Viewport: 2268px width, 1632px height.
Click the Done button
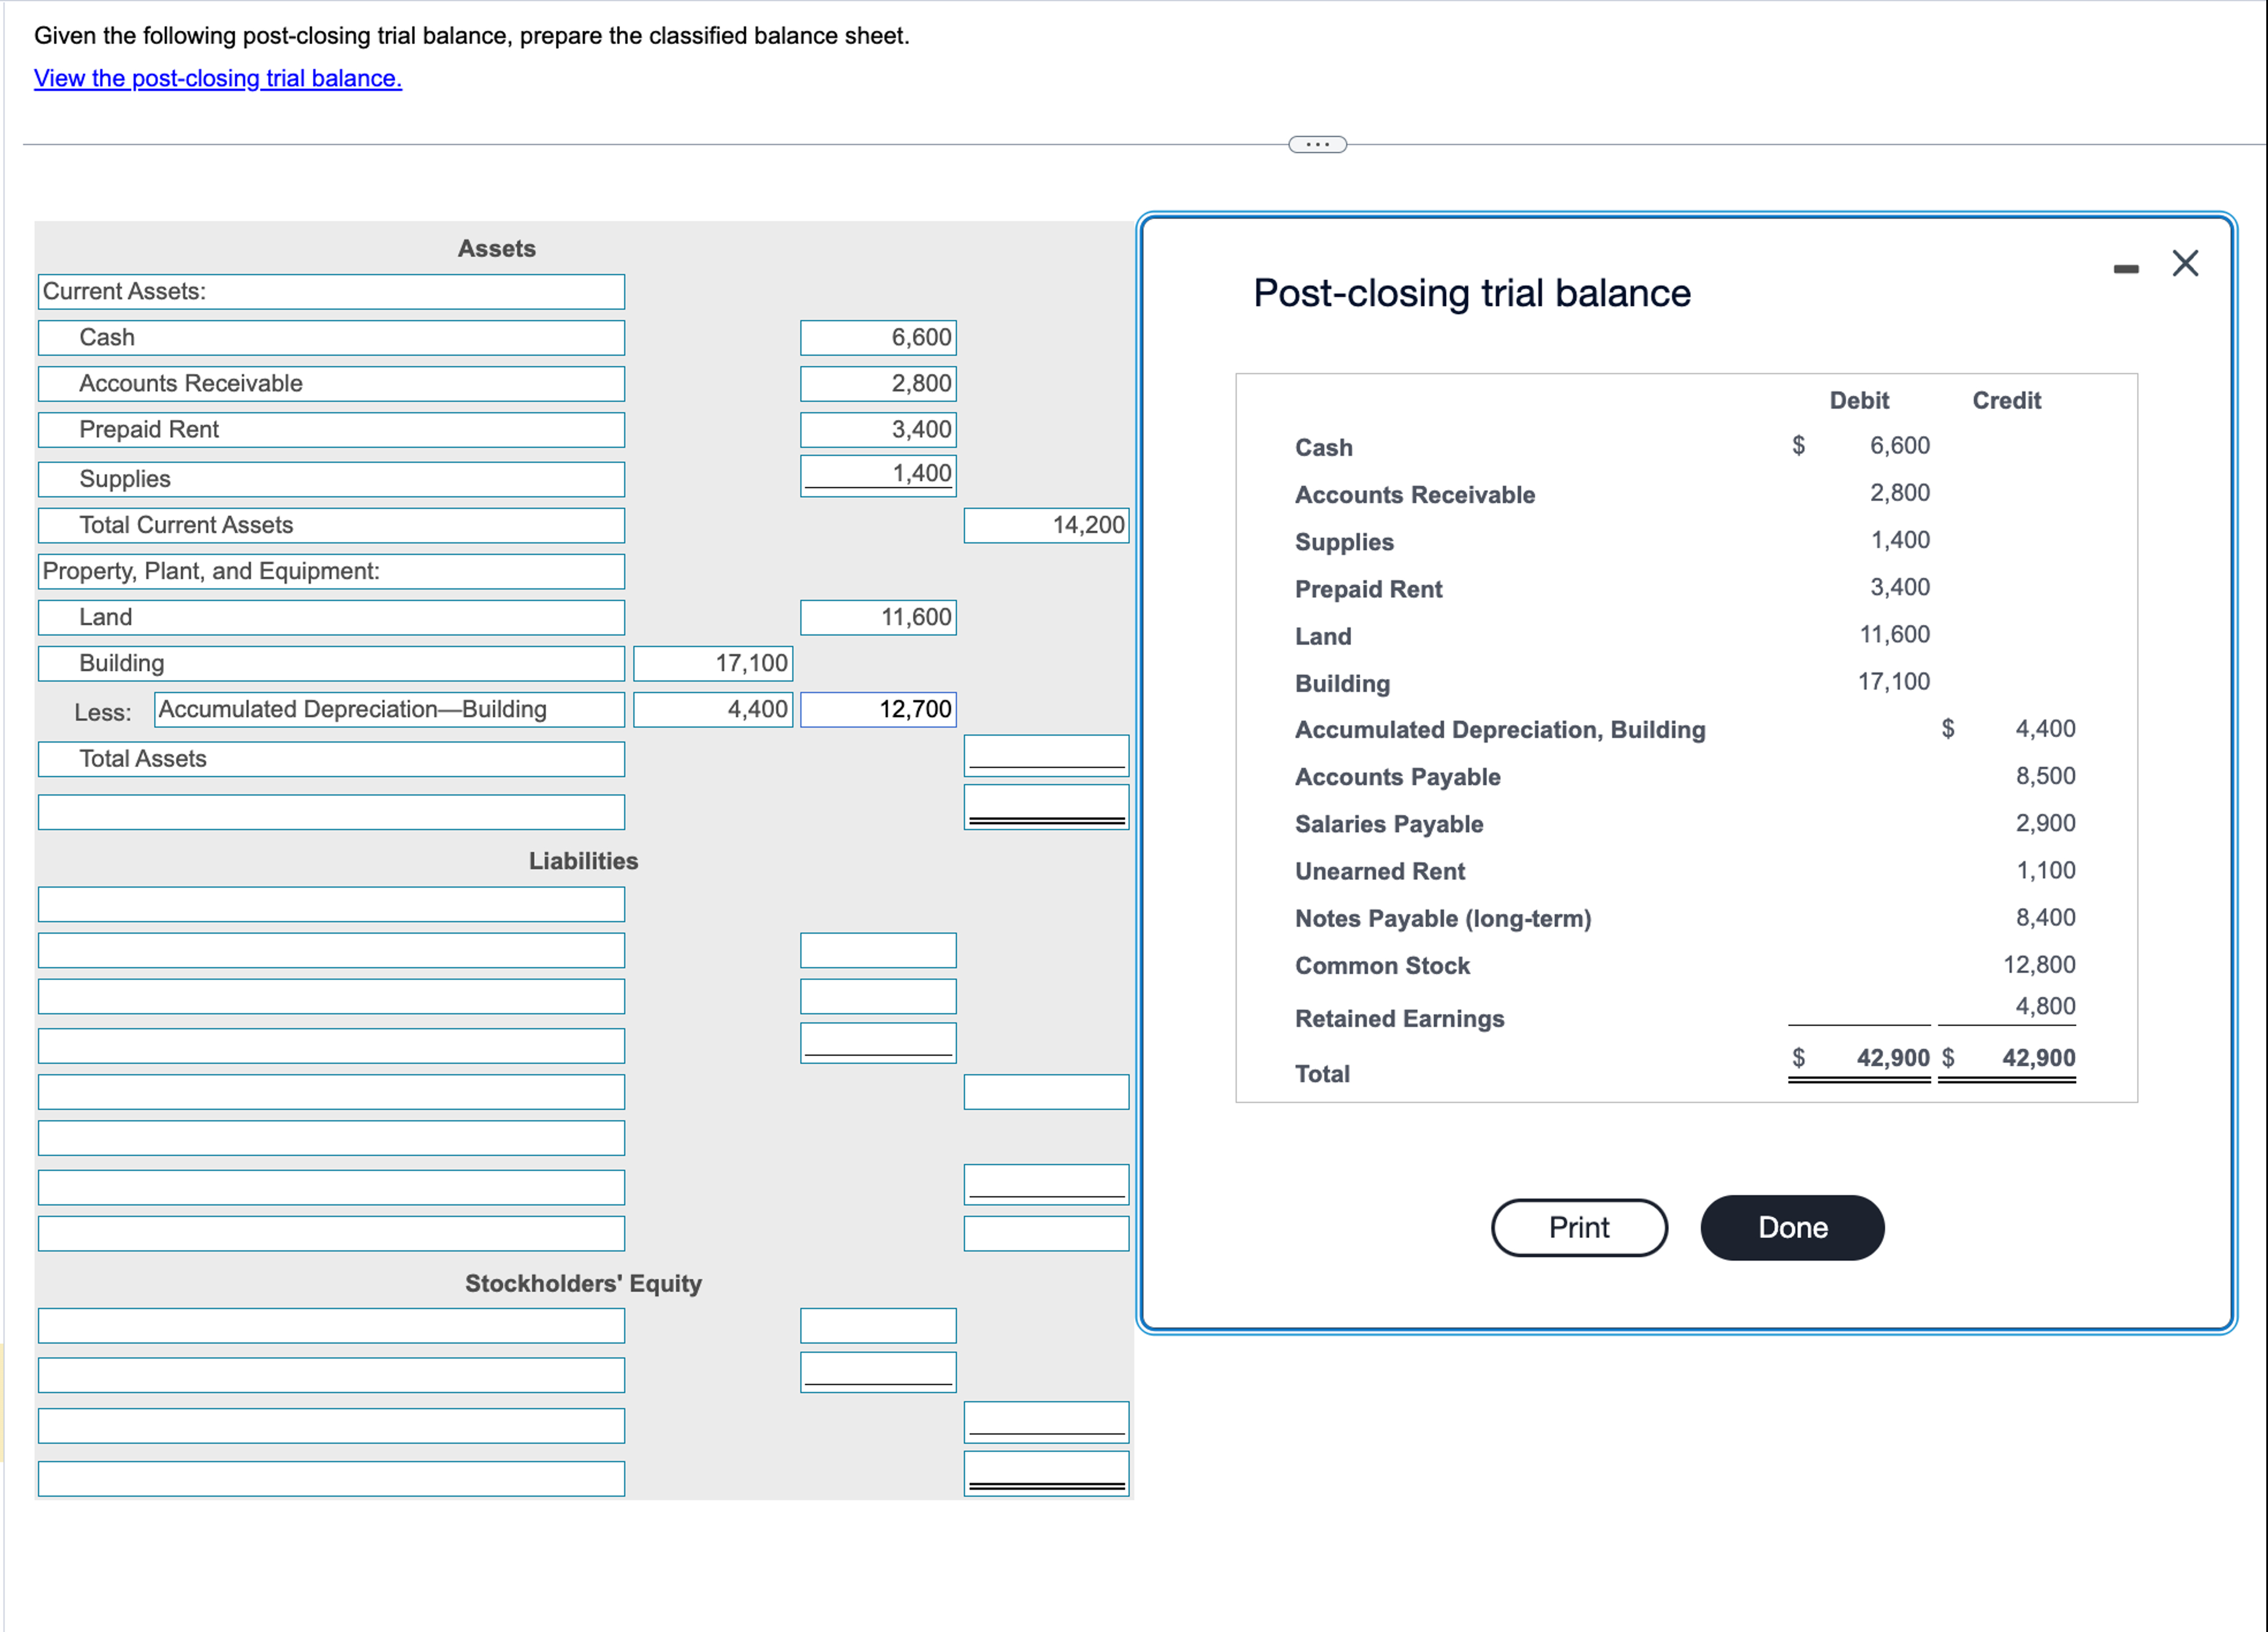1792,1227
